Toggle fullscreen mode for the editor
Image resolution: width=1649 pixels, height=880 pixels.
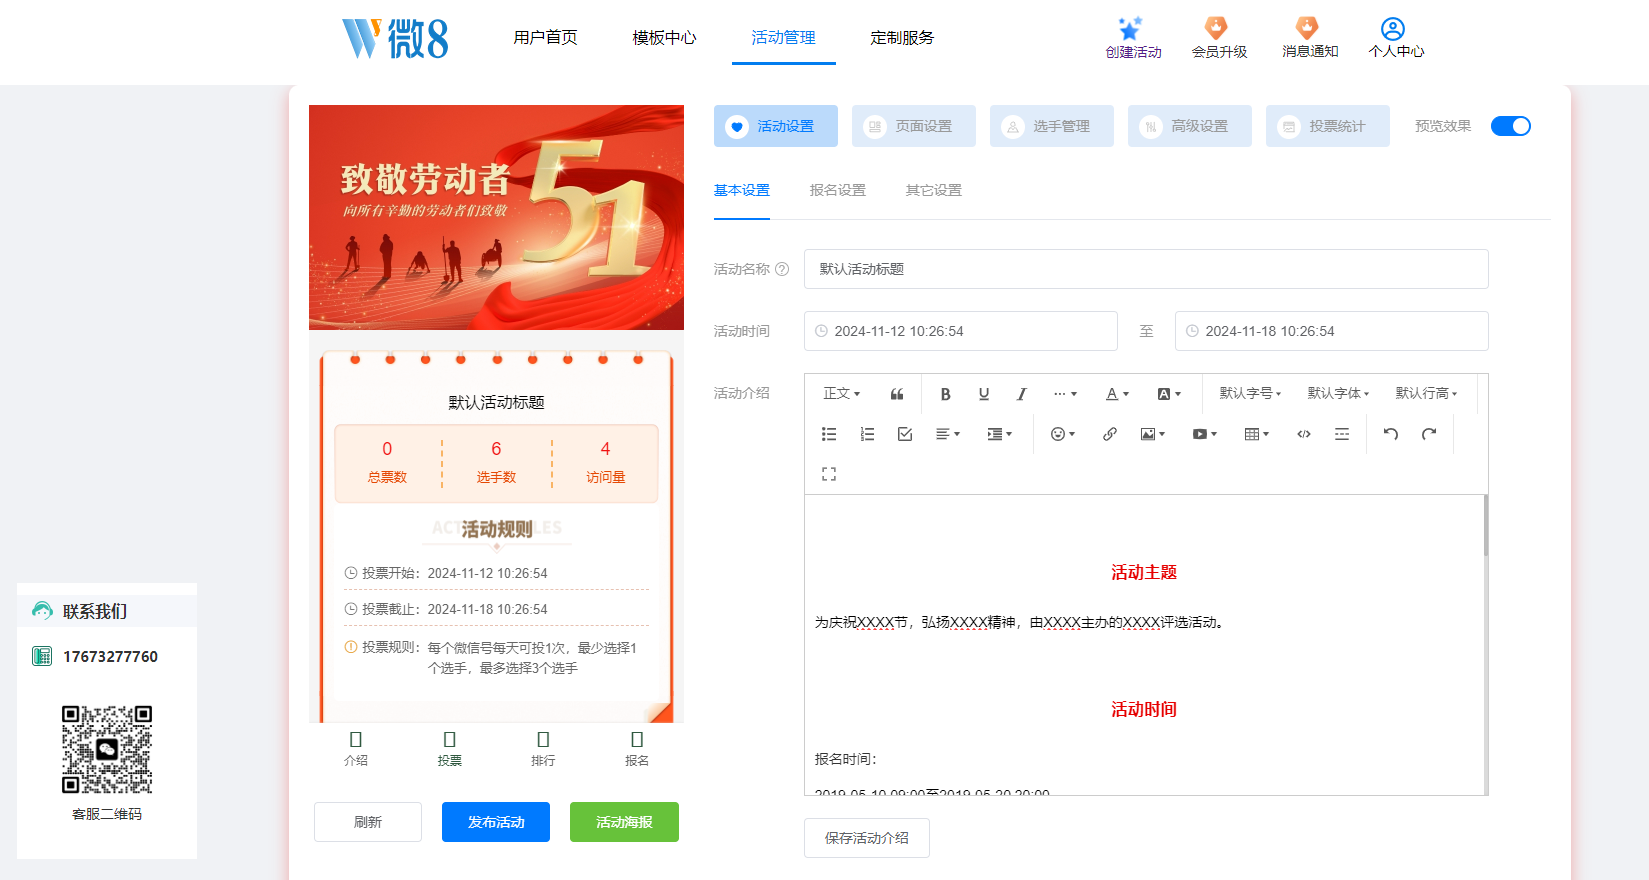(829, 474)
